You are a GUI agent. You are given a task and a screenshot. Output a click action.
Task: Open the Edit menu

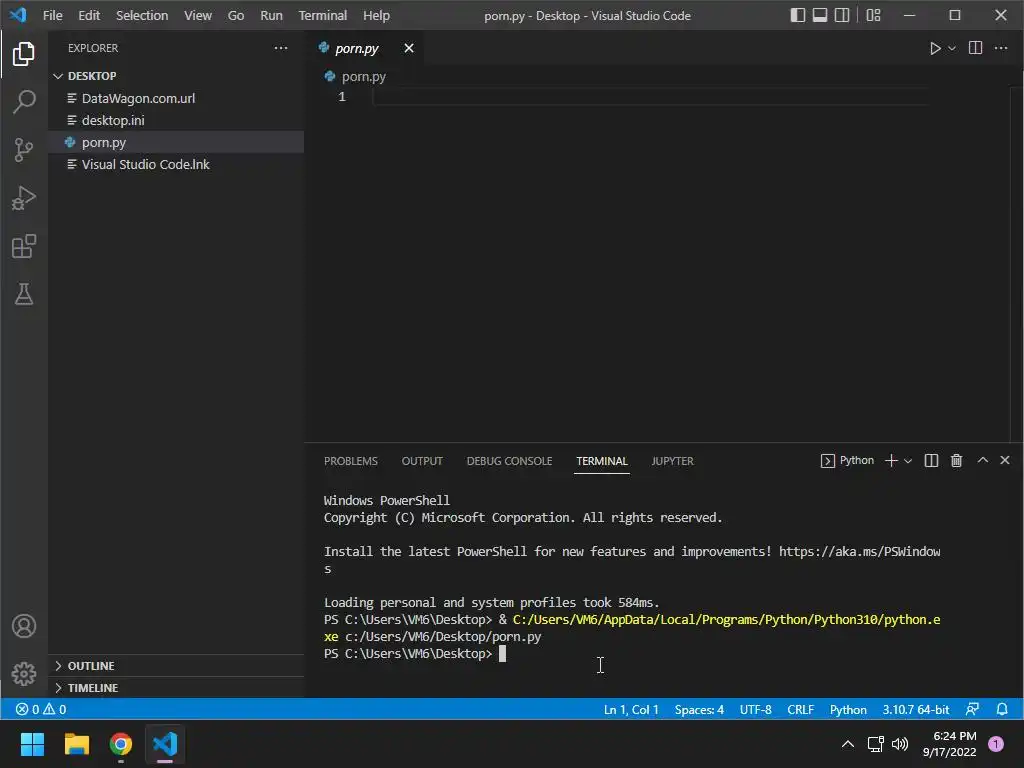click(x=89, y=15)
